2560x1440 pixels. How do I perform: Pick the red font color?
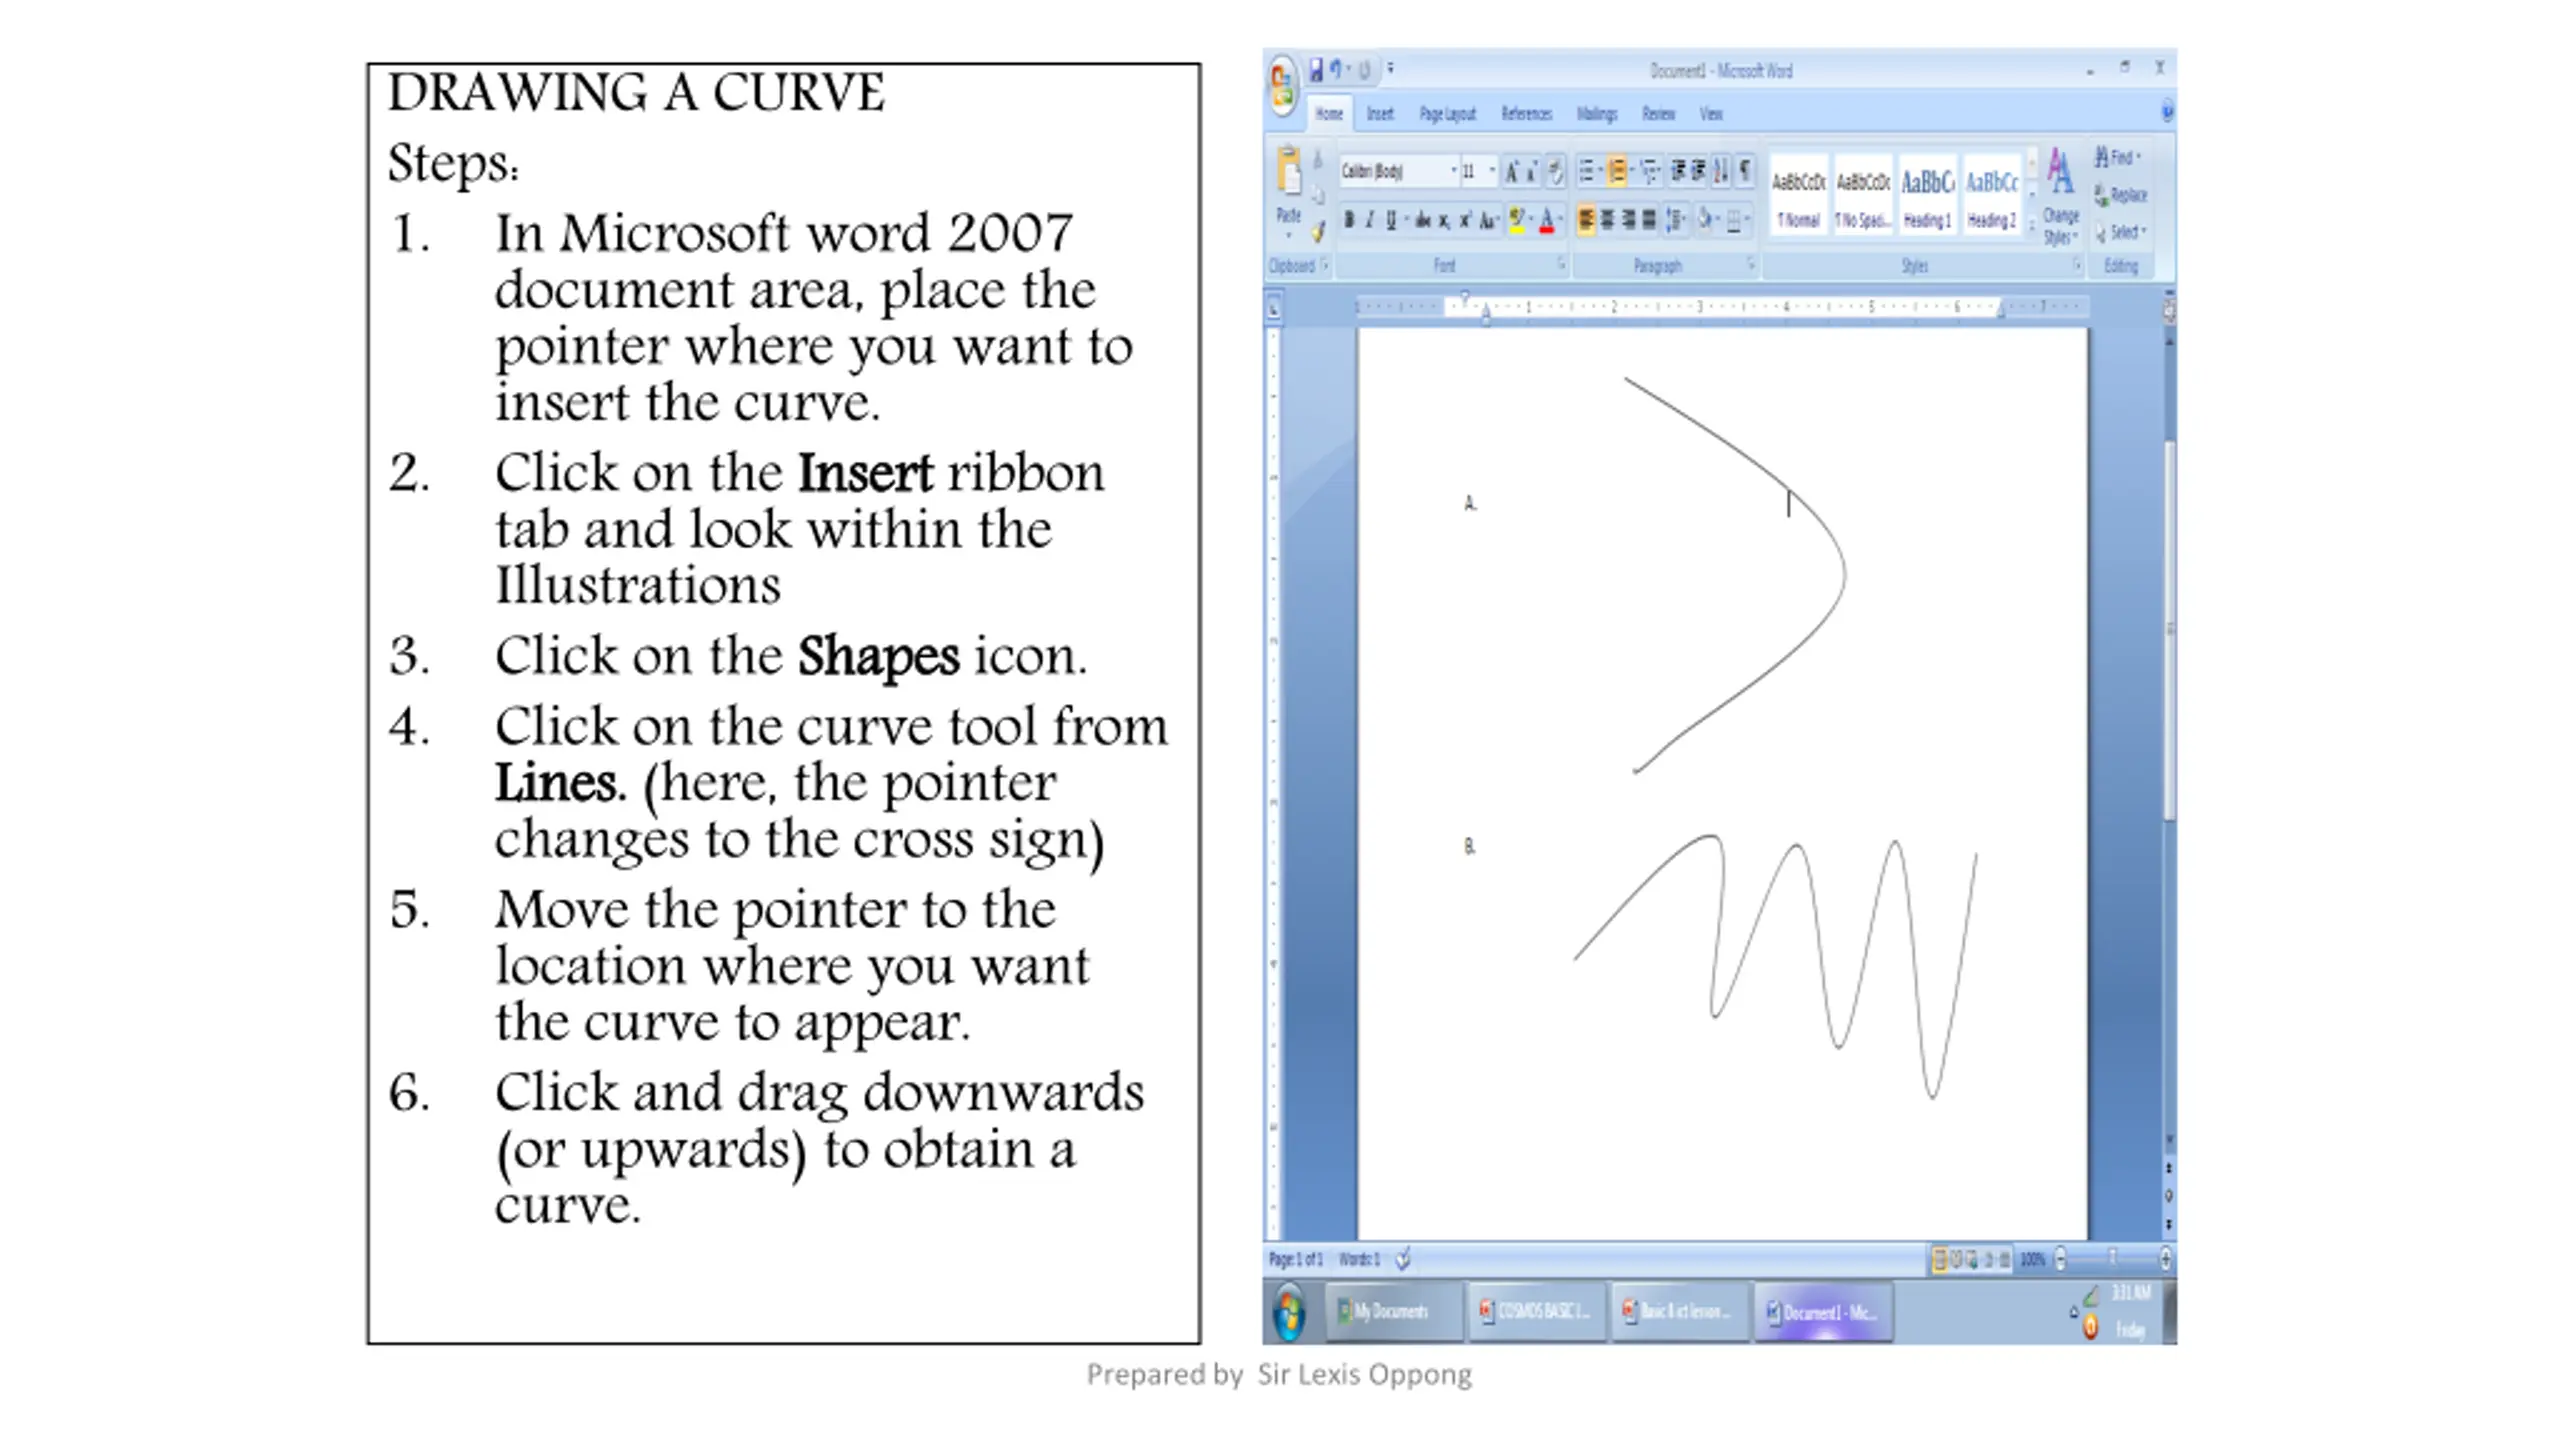point(1546,221)
